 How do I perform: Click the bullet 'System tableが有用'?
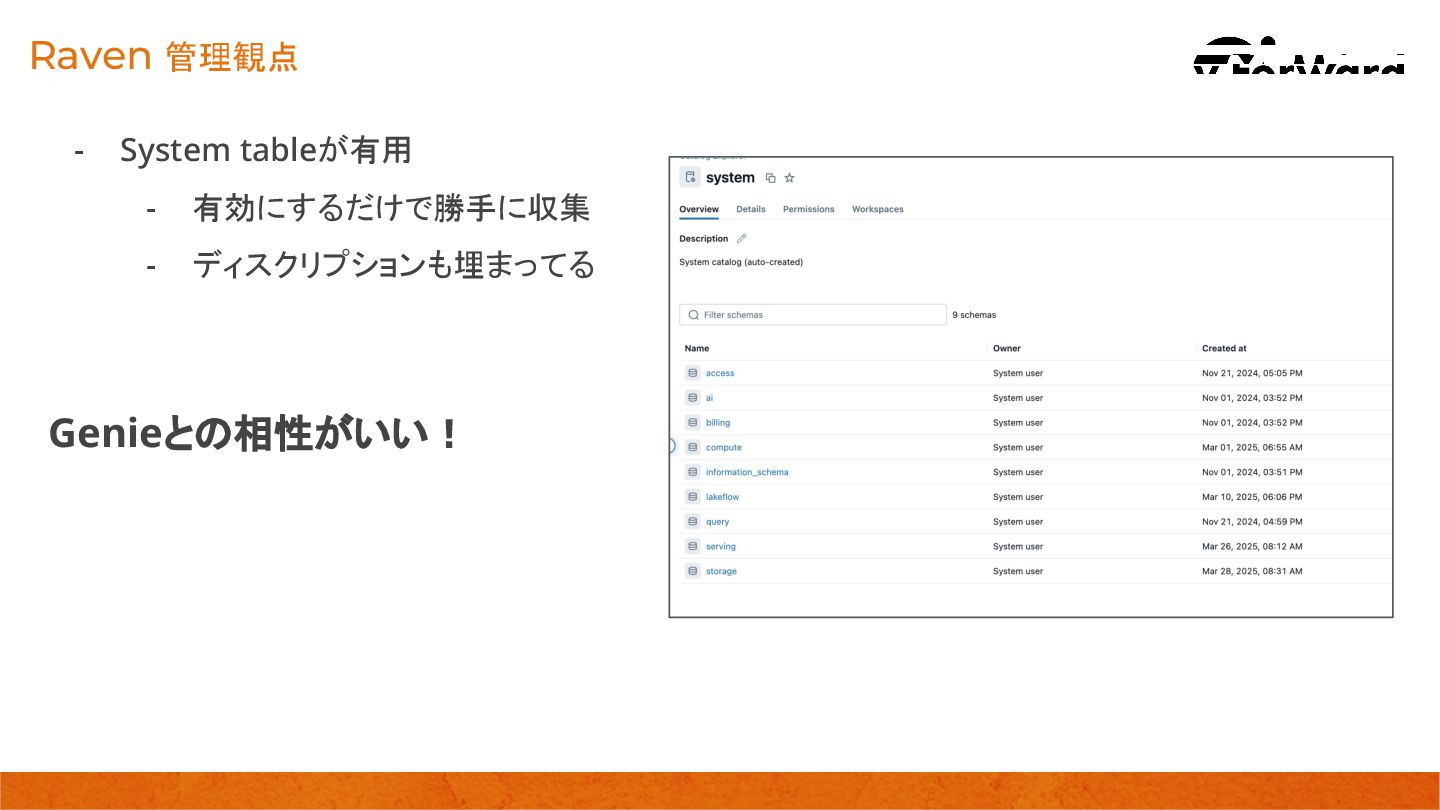[266, 150]
